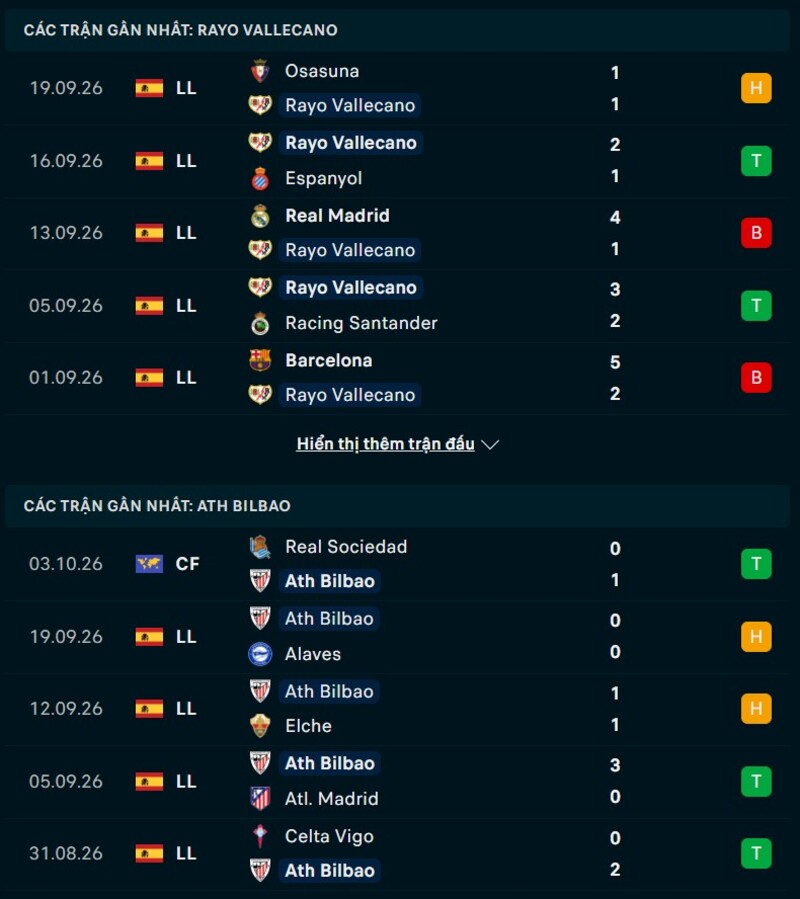Click the Alaves club crest icon
Viewport: 800px width, 899px height.
click(260, 654)
